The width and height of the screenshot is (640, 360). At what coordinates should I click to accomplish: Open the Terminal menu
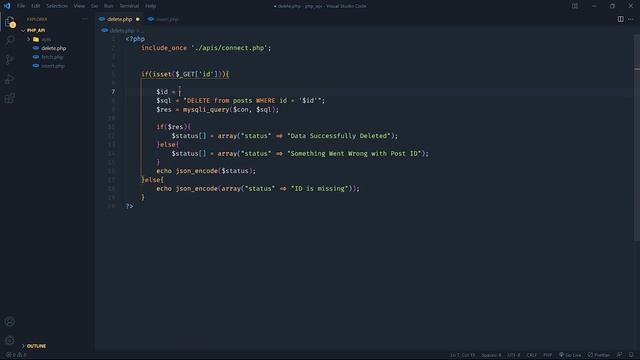point(129,6)
